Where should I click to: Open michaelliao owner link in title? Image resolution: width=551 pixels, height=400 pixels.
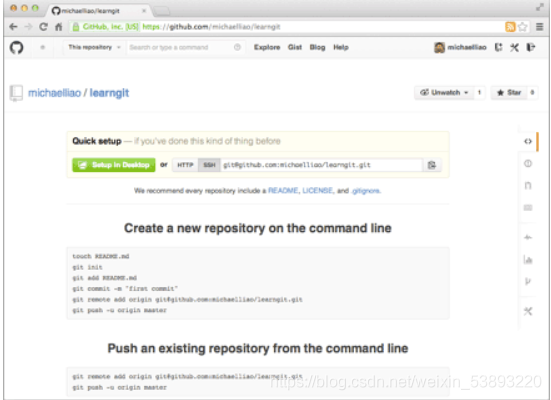coord(54,93)
